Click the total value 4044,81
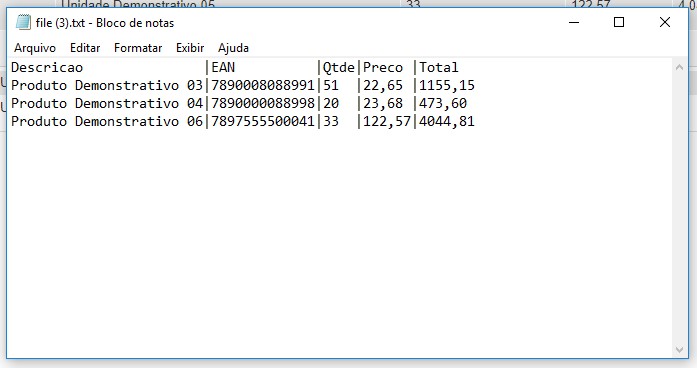The image size is (697, 368). click(447, 122)
